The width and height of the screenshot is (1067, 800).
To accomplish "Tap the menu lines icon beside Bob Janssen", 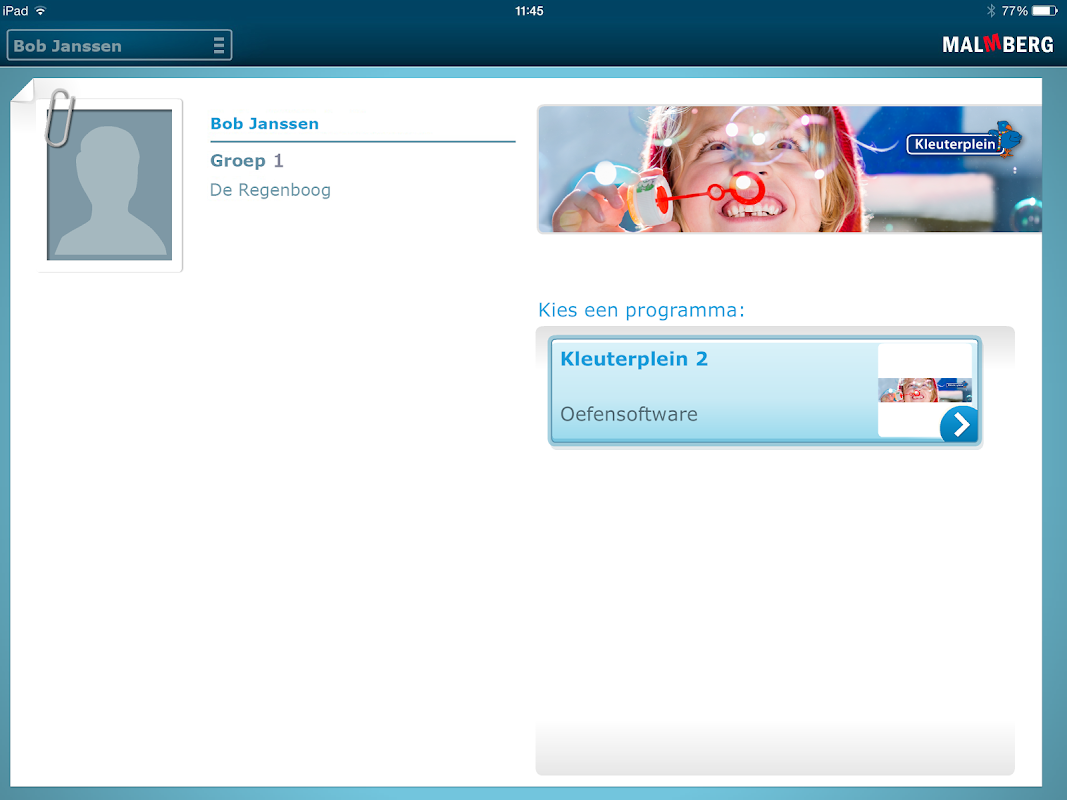I will click(x=219, y=46).
